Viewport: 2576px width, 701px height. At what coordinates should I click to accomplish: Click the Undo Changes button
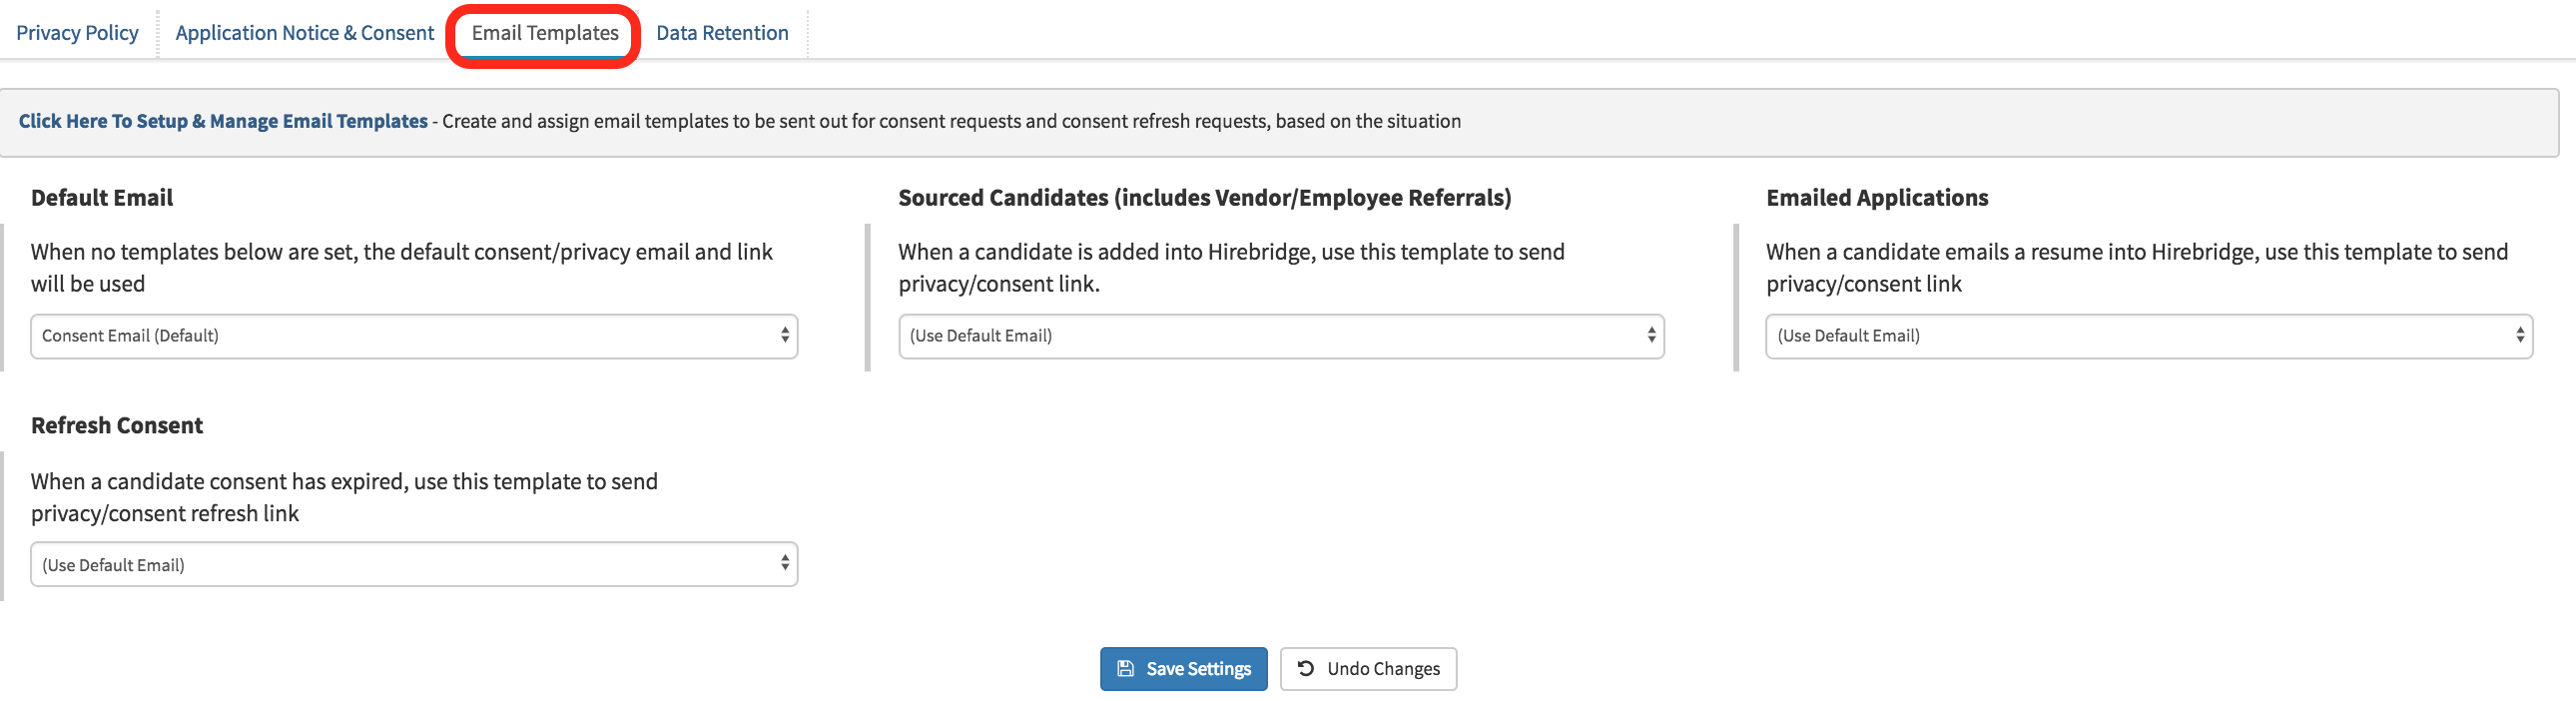point(1368,668)
